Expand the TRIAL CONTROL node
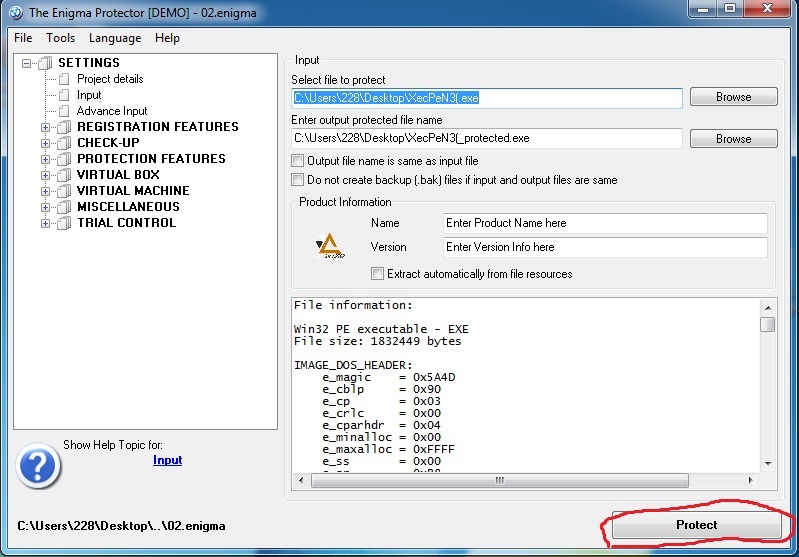Image resolution: width=799 pixels, height=557 pixels. click(45, 223)
